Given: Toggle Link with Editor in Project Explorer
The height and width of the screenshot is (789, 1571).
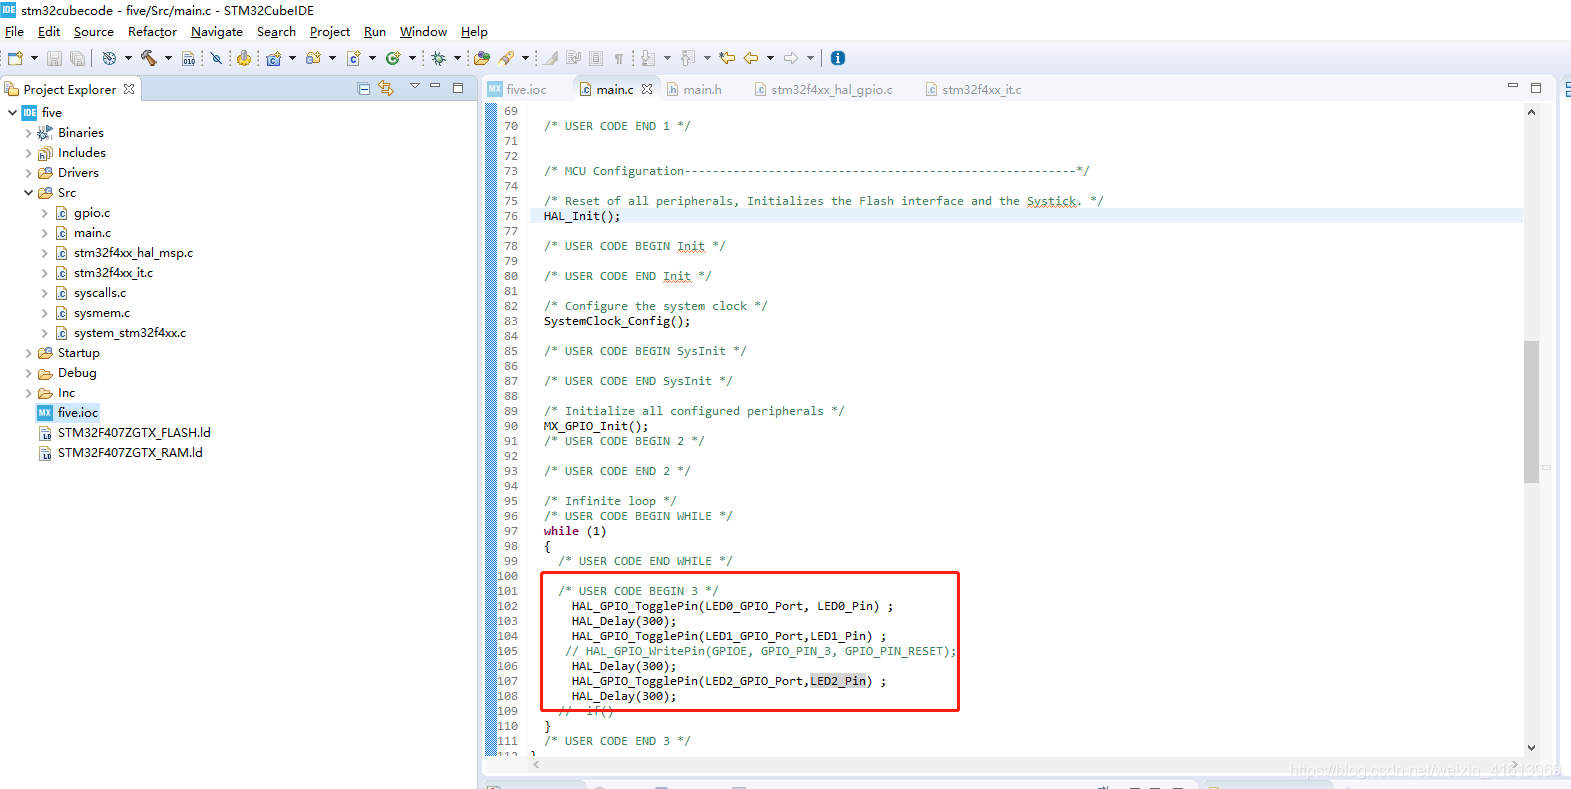Looking at the screenshot, I should point(386,88).
